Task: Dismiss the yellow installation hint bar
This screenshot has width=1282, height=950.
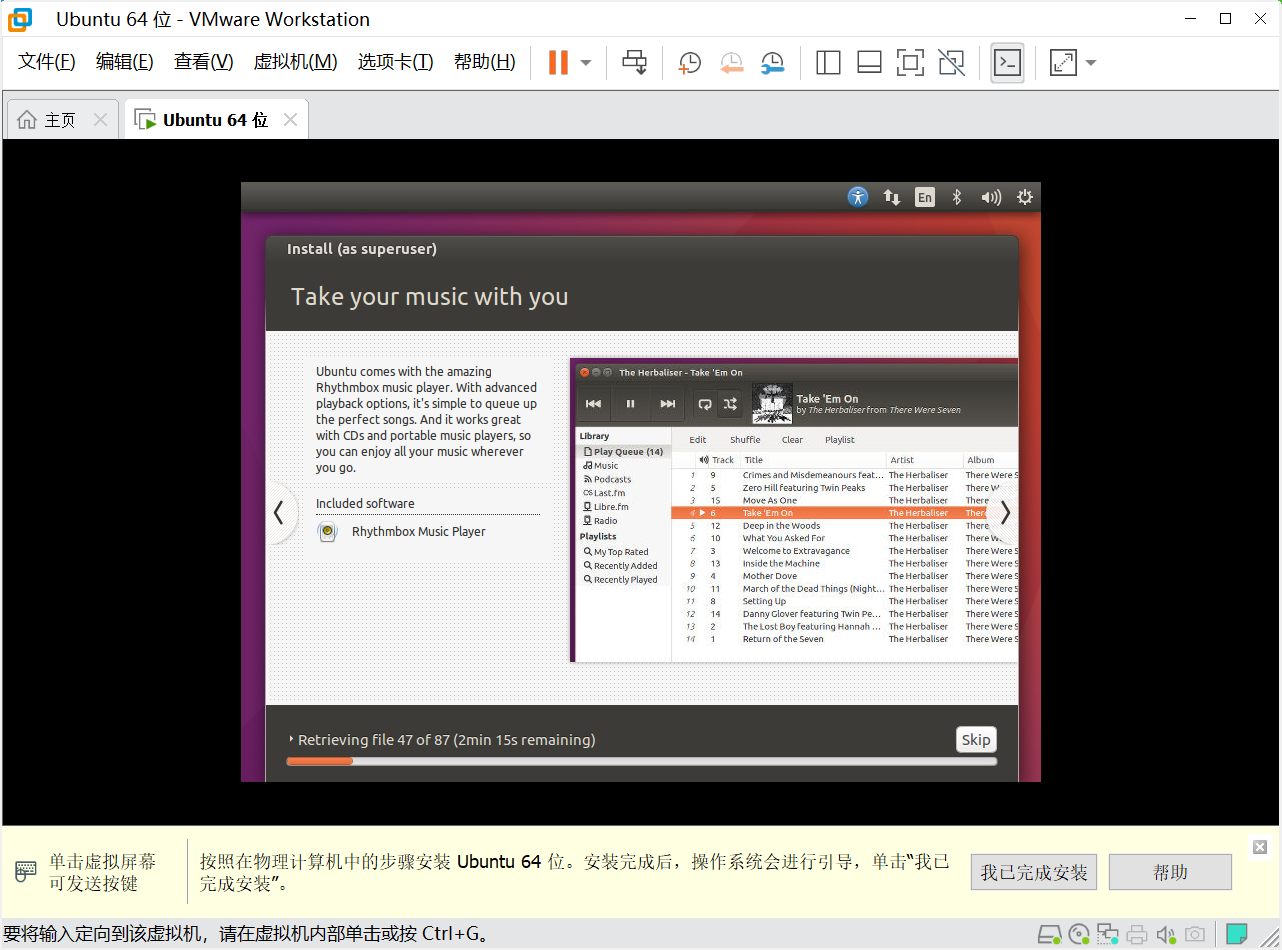Action: [1260, 847]
